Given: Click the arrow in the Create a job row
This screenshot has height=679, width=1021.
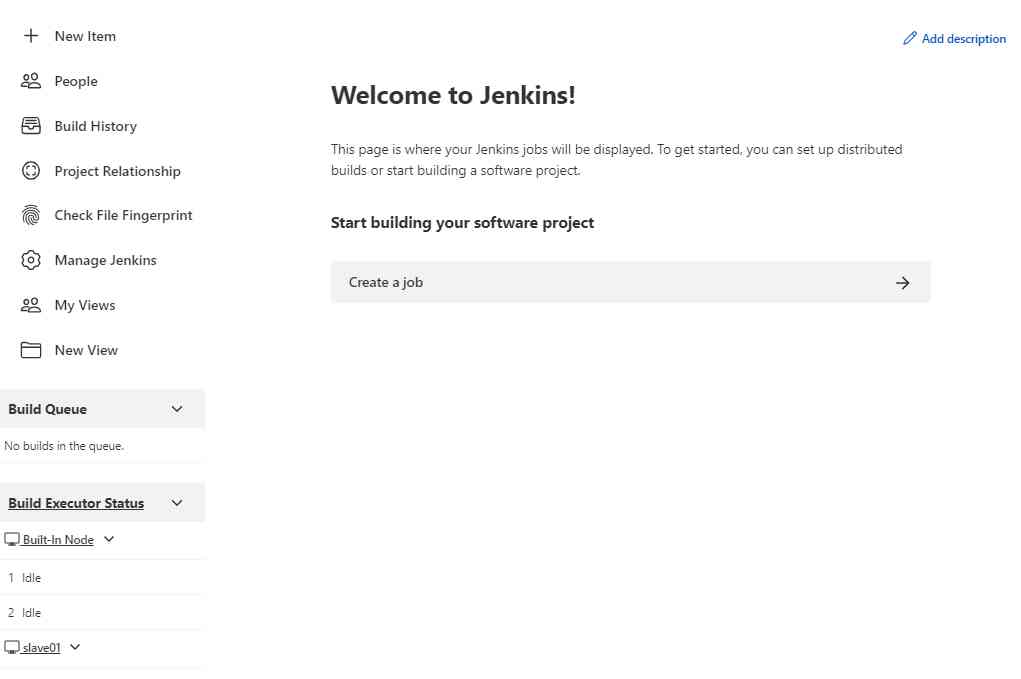Looking at the screenshot, I should pyautogui.click(x=903, y=282).
